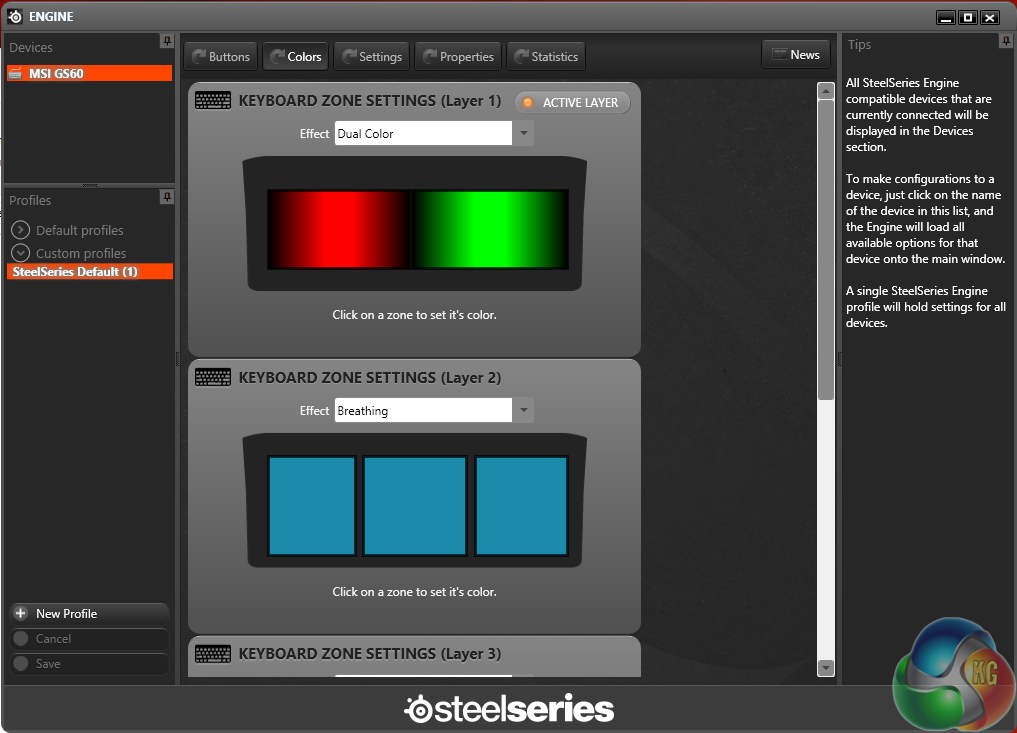Pin the Devices panel

[167, 42]
